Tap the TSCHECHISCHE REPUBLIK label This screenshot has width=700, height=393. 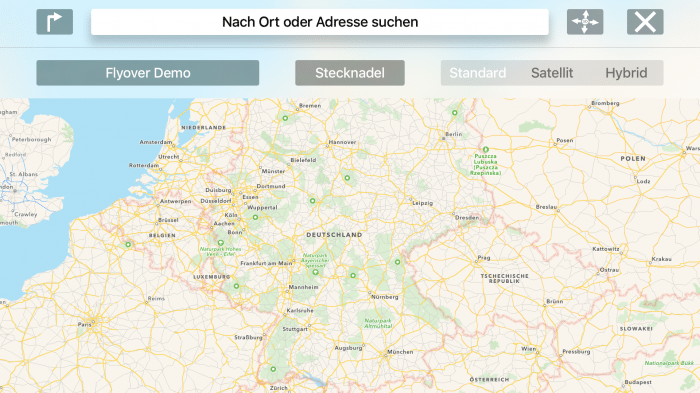[504, 279]
